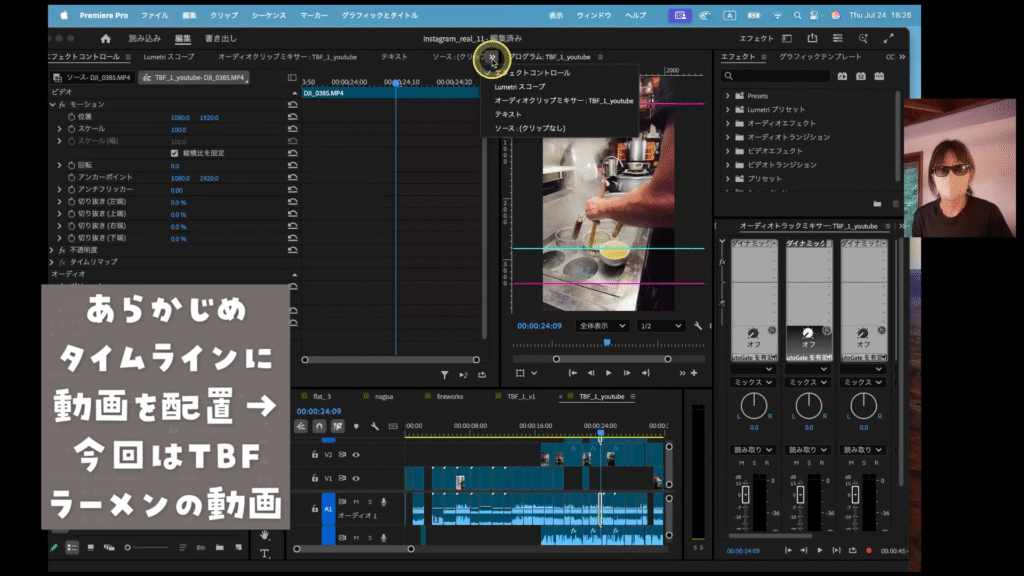
Task: Toggle the A1 voice-over record microphone
Action: (x=383, y=502)
